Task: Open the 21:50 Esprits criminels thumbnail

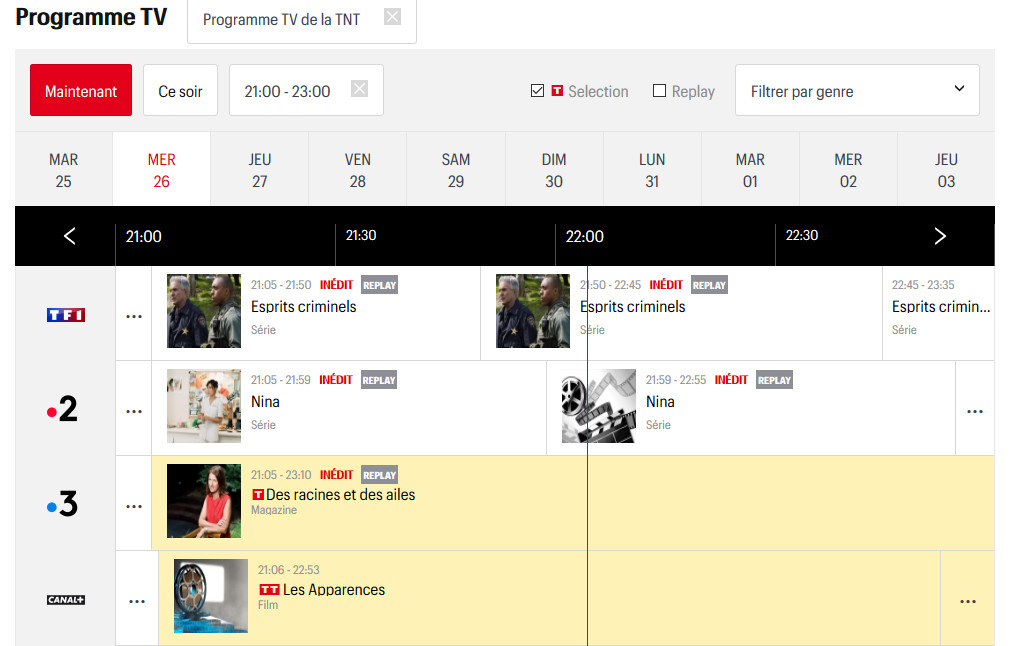Action: coord(533,311)
